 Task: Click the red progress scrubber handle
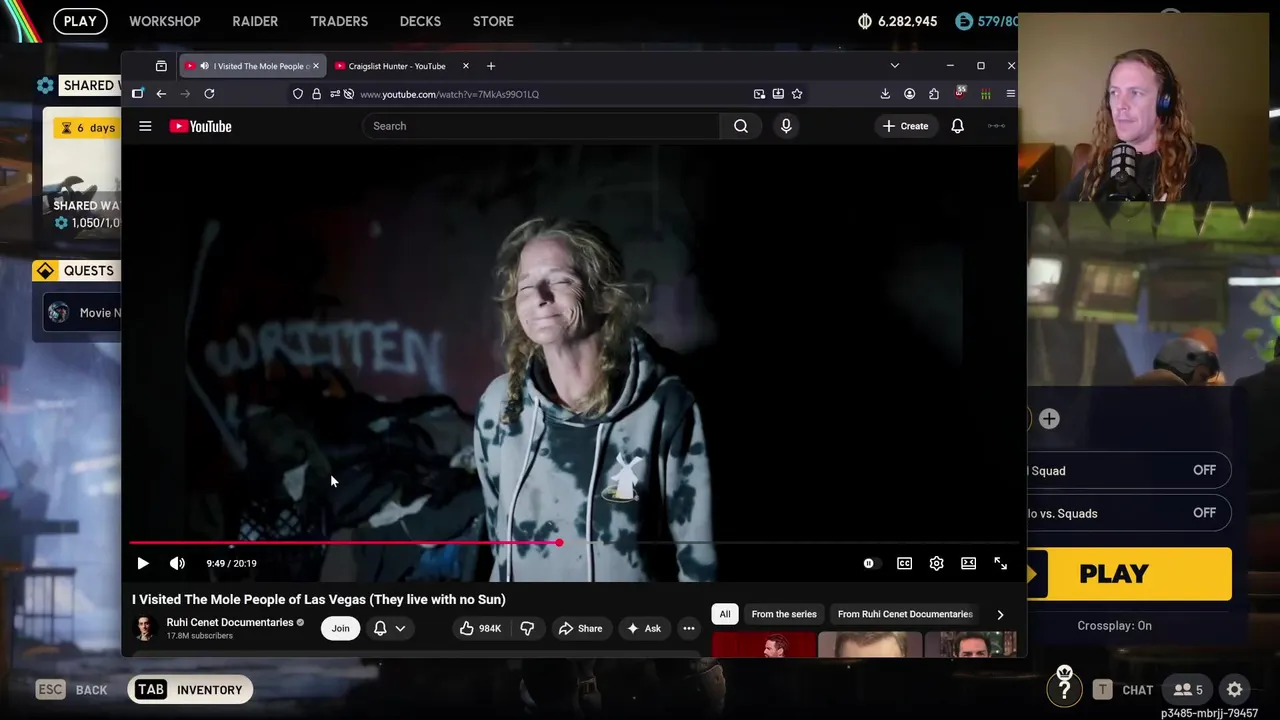pyautogui.click(x=560, y=543)
